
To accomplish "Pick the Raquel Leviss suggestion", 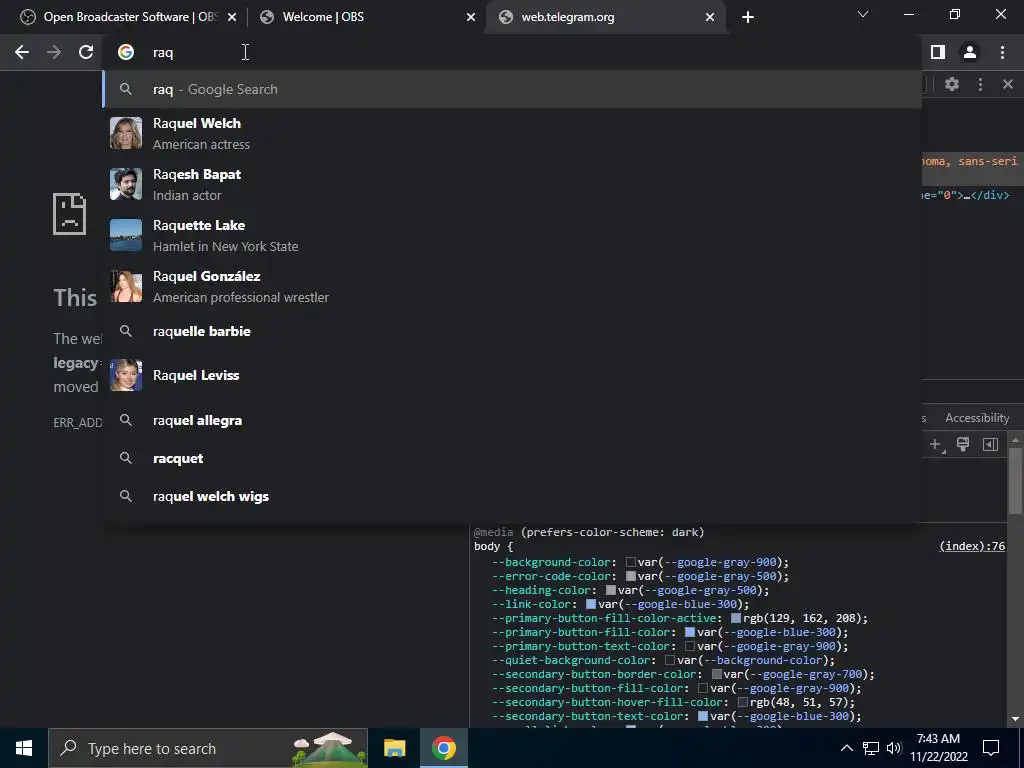I will point(512,376).
